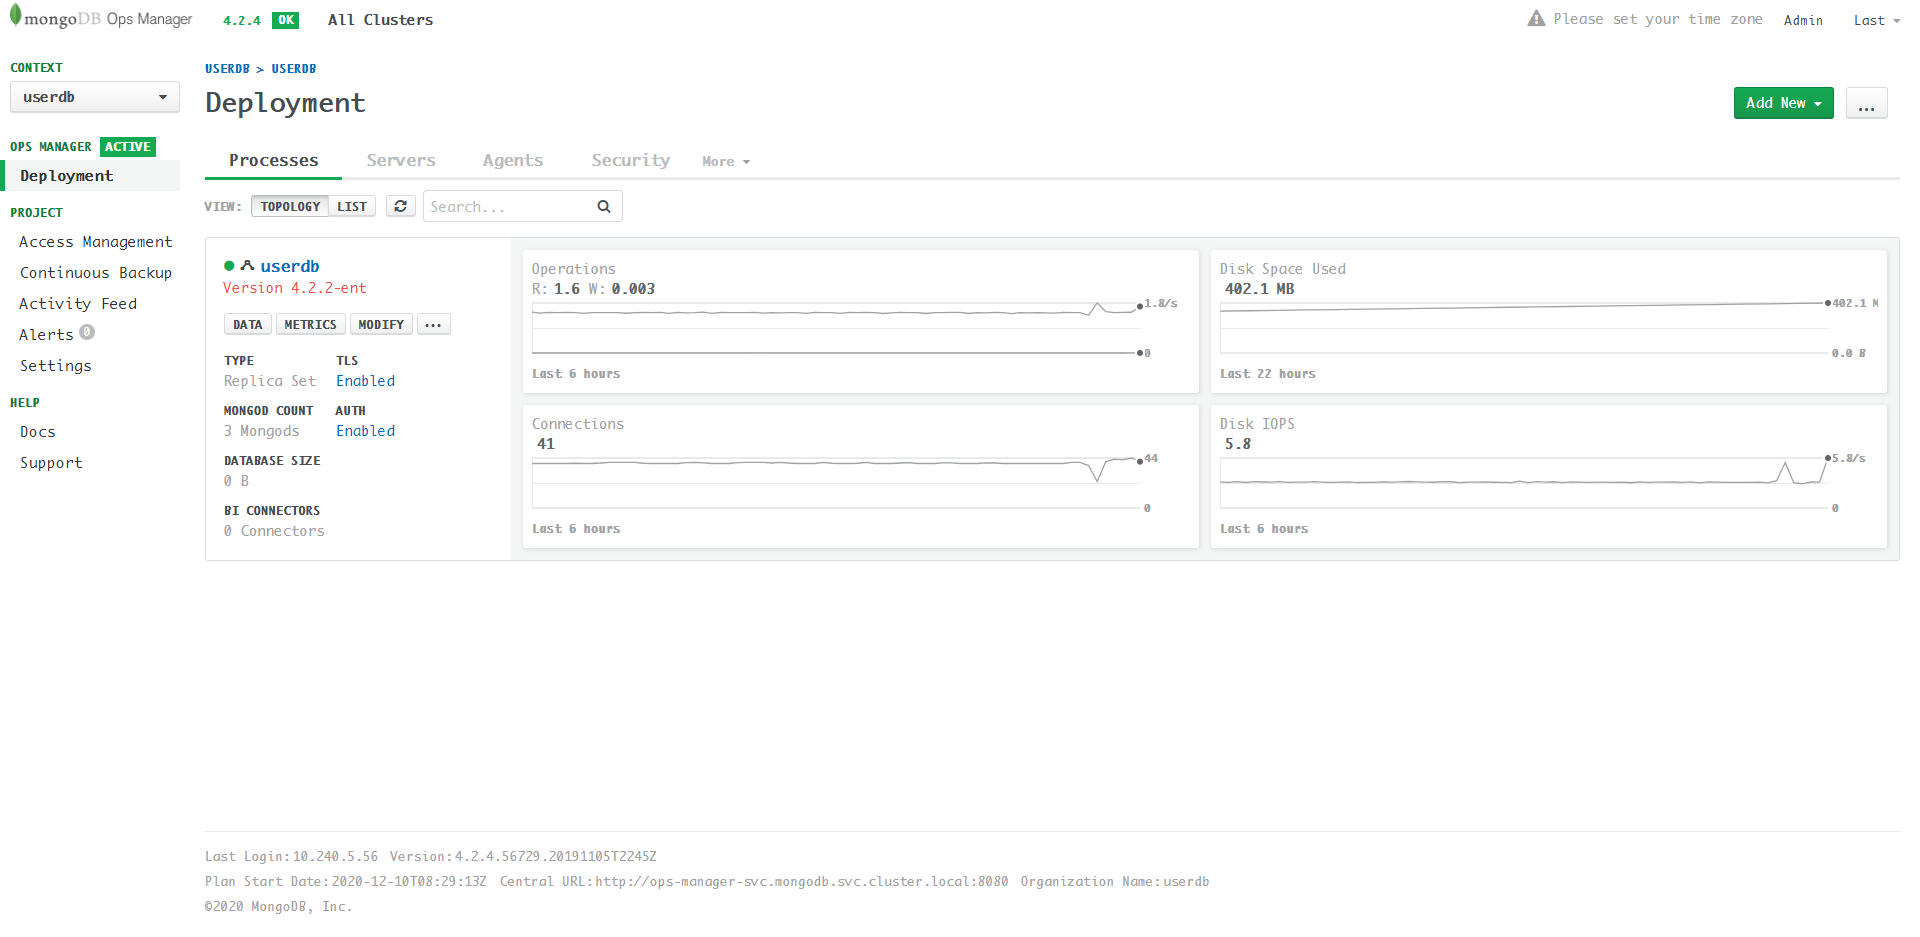Viewport: 1920px width, 937px height.
Task: Open Continuous Backup from the sidebar
Action: (x=95, y=272)
